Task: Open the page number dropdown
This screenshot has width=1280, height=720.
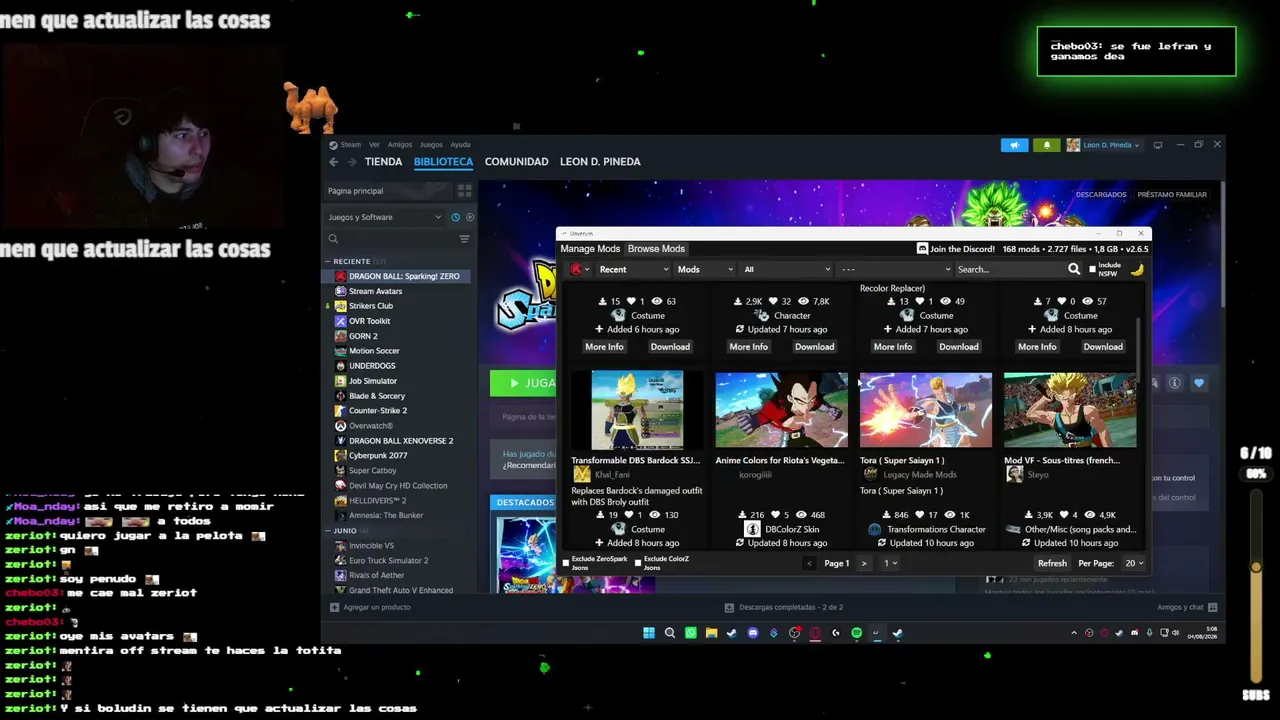Action: (889, 563)
